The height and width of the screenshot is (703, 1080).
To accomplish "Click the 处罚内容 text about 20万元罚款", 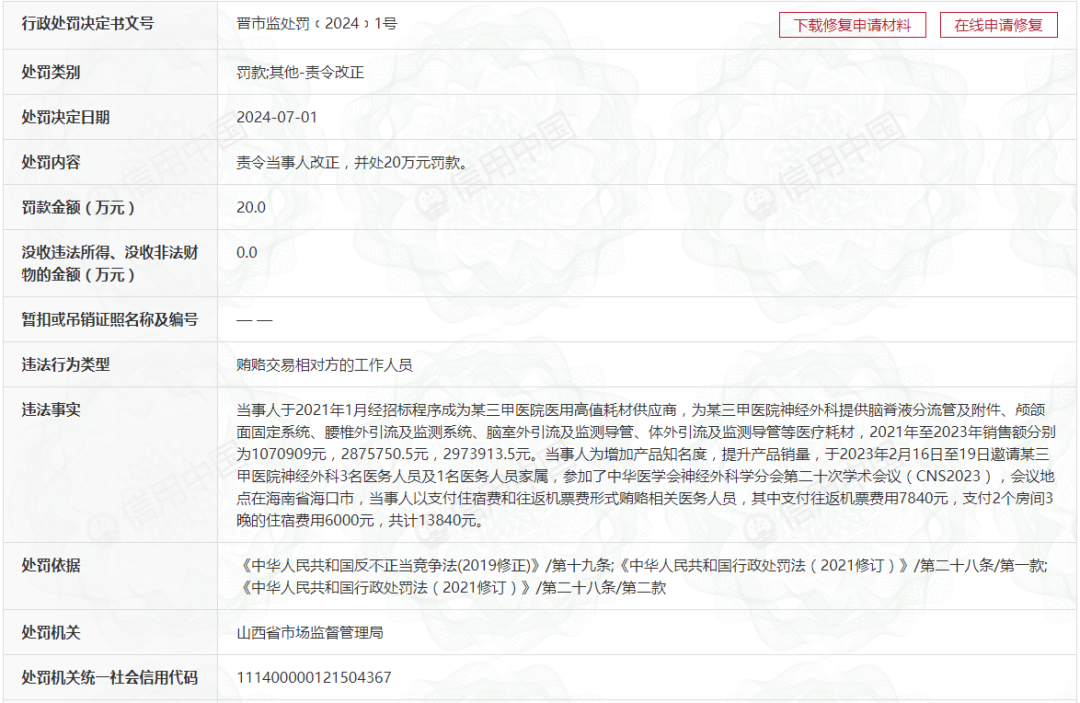I will (351, 162).
